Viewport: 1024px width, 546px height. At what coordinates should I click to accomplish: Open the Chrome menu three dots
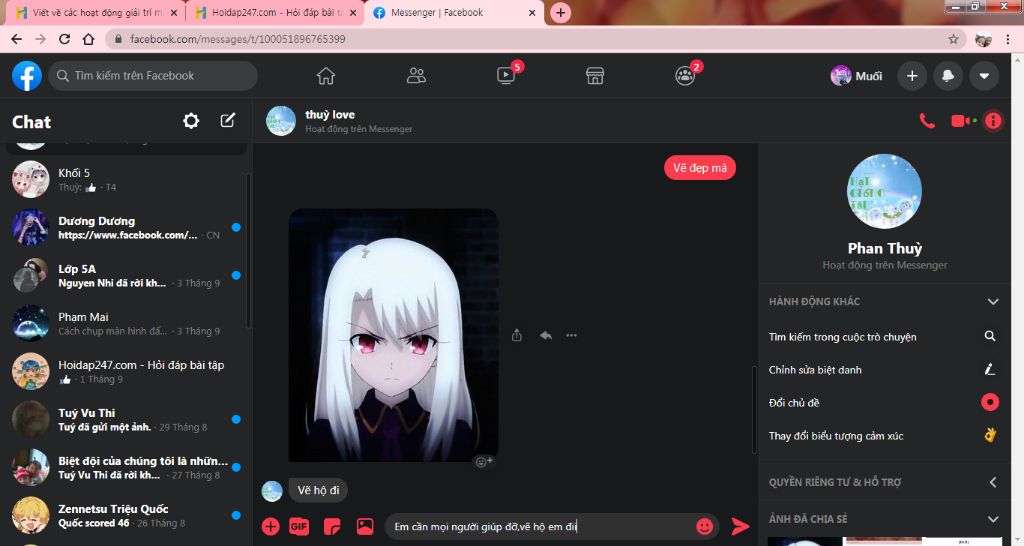[1008, 39]
